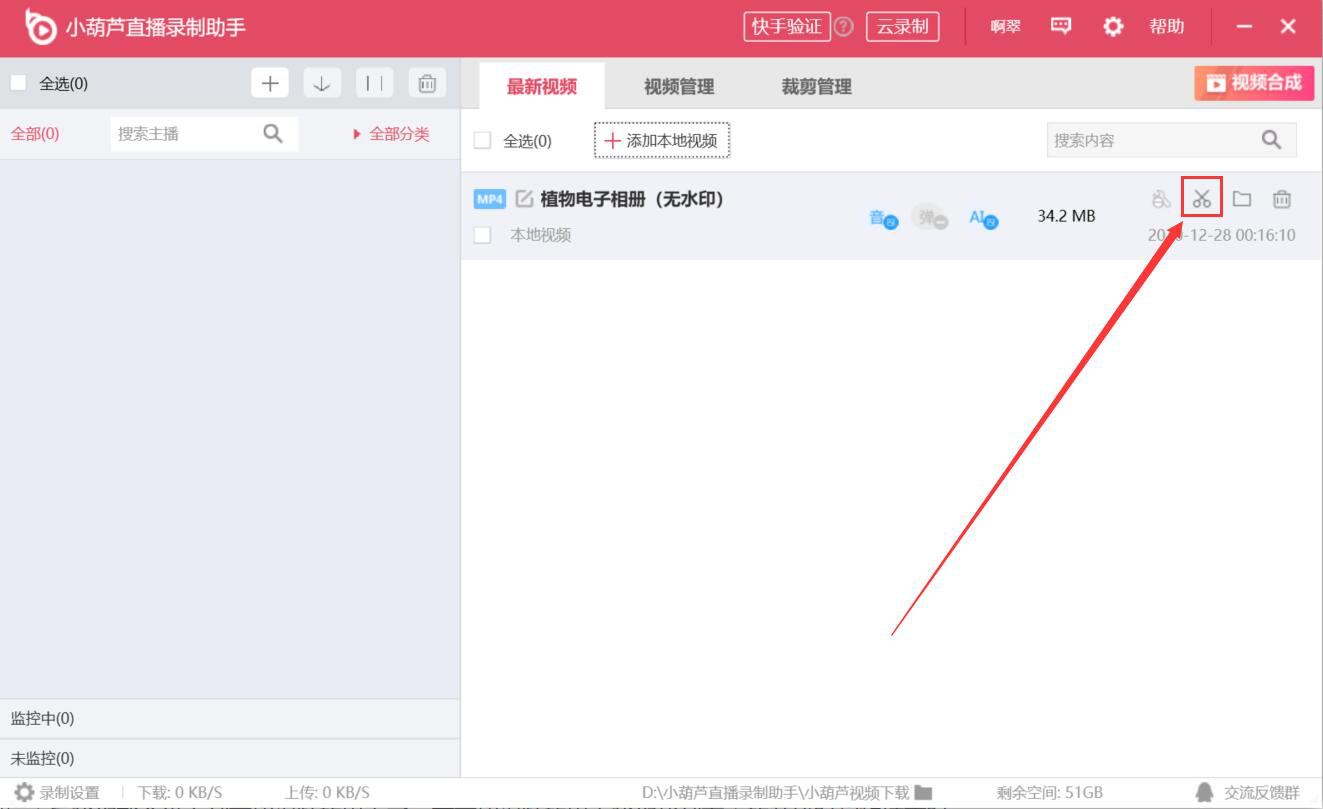Click the down arrow icon in the left panel
Viewport: 1323px width, 809px height.
(x=321, y=84)
